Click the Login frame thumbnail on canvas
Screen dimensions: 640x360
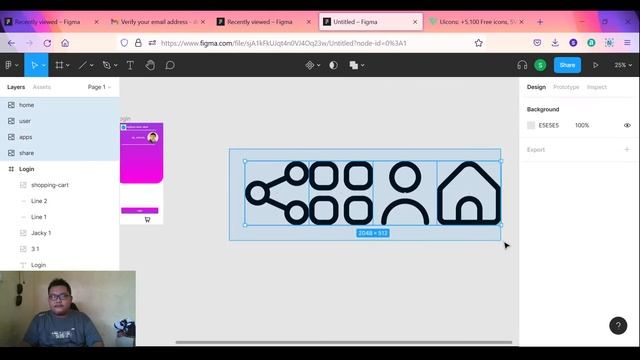[142, 173]
